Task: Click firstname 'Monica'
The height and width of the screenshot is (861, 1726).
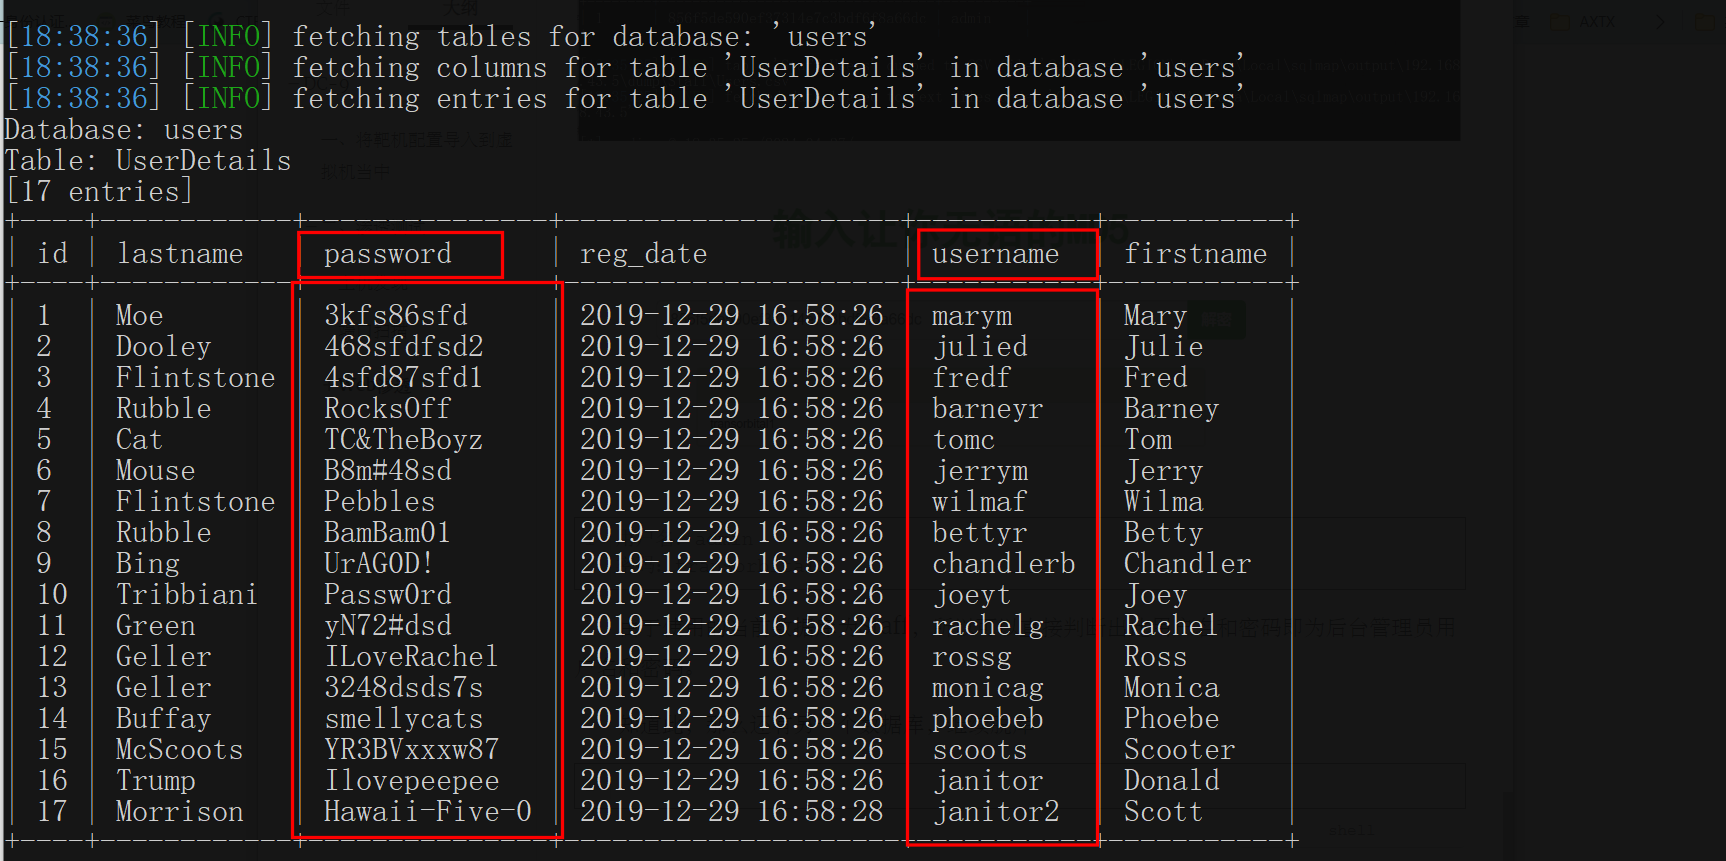Action: click(1172, 688)
